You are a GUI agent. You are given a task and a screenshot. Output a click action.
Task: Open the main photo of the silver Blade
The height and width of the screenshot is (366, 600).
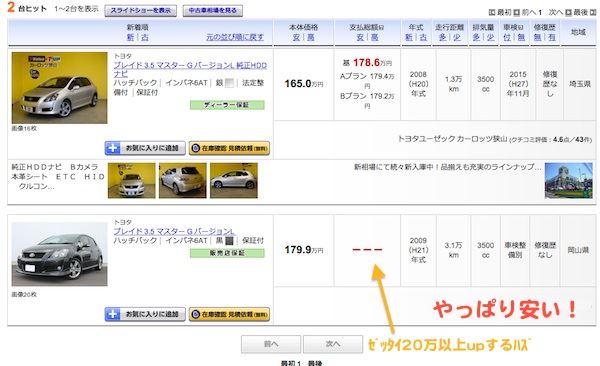(x=60, y=88)
